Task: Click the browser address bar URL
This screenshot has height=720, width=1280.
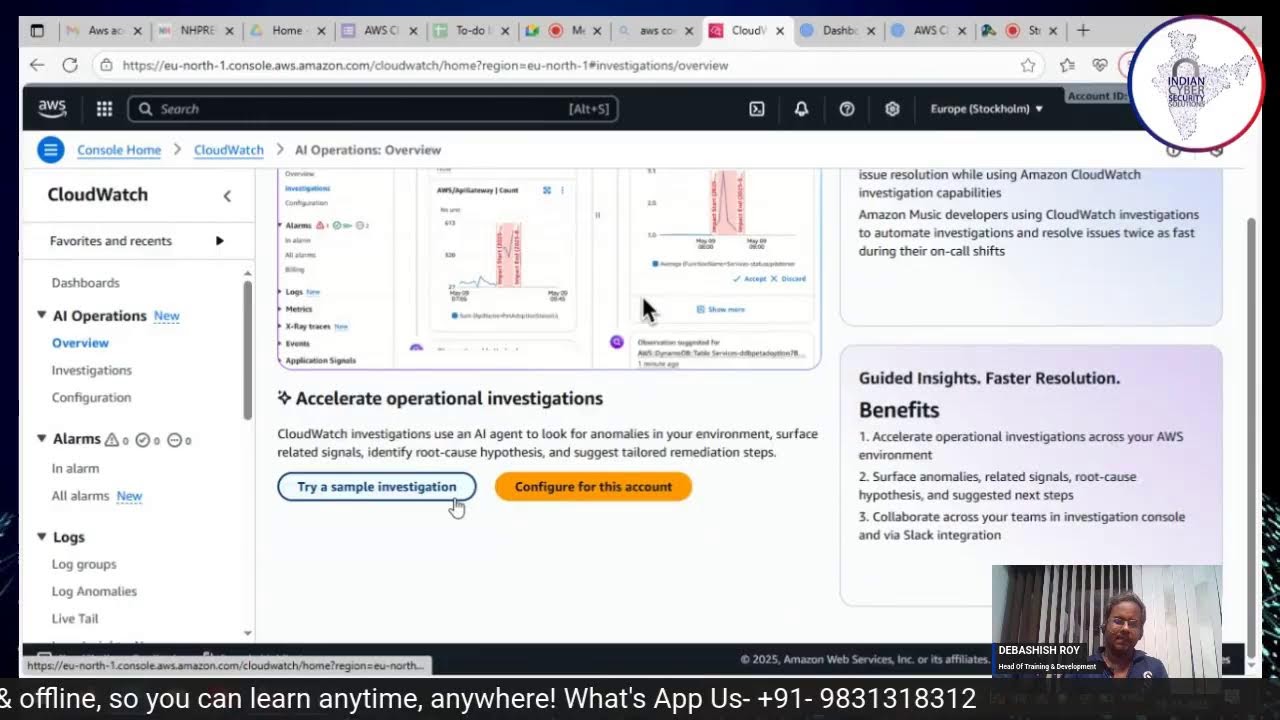Action: [425, 65]
